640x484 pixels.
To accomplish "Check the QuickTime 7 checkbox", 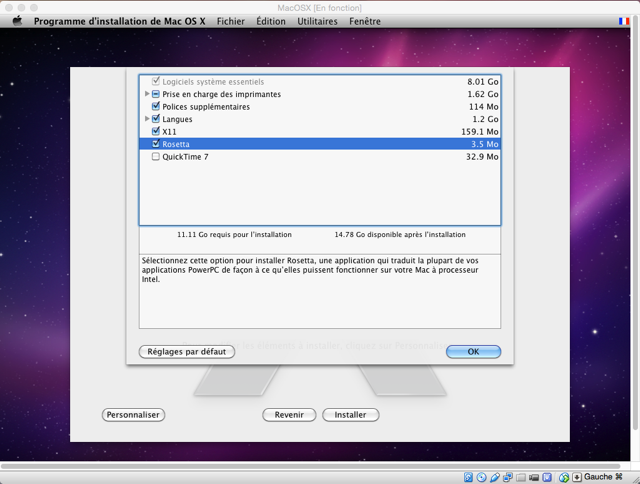I will tap(156, 156).
